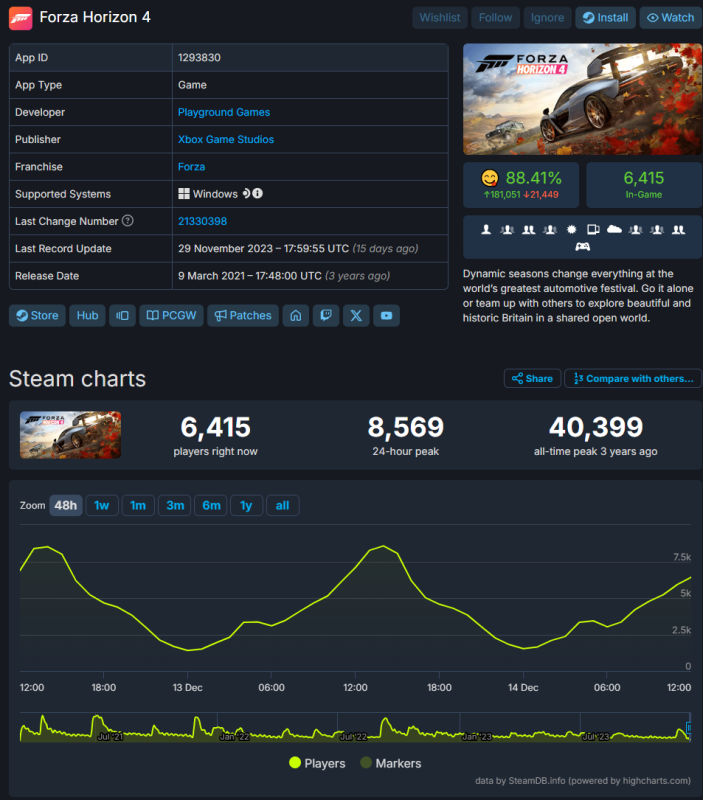Open Patches with the megaphone icon
The image size is (703, 800).
click(243, 315)
